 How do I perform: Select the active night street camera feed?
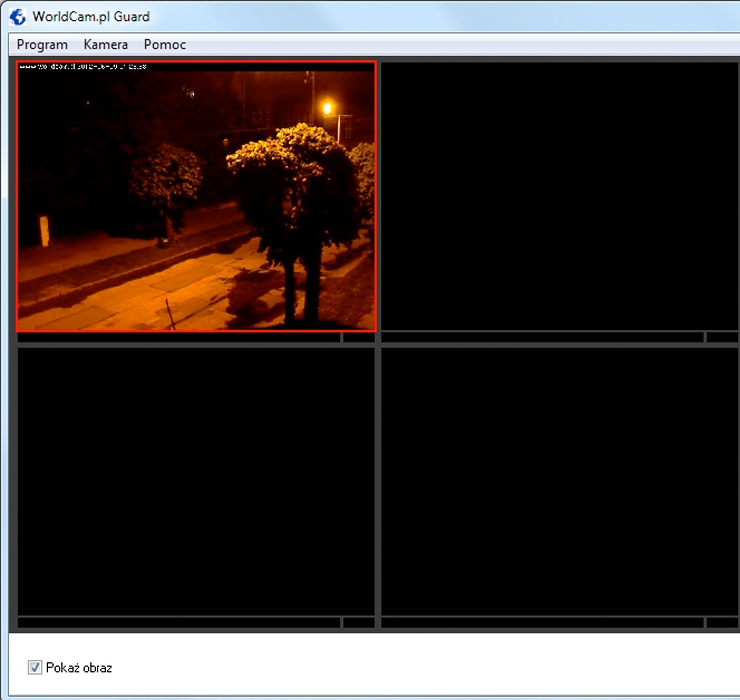(196, 196)
